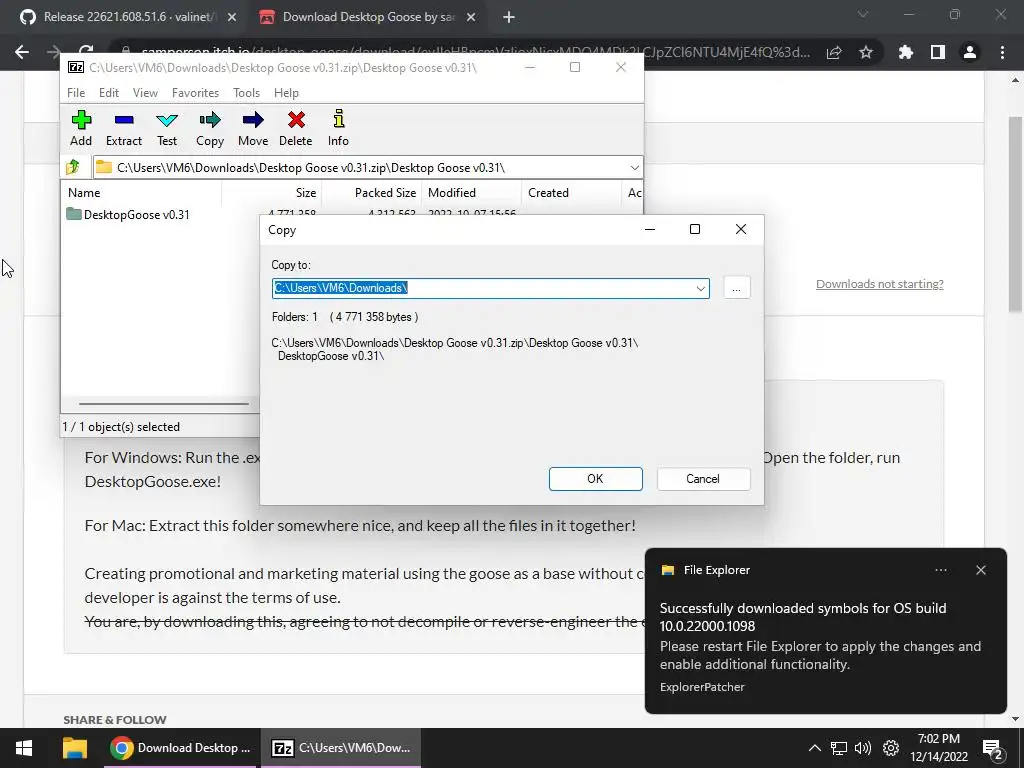Select the Extract toolbar icon

point(123,128)
